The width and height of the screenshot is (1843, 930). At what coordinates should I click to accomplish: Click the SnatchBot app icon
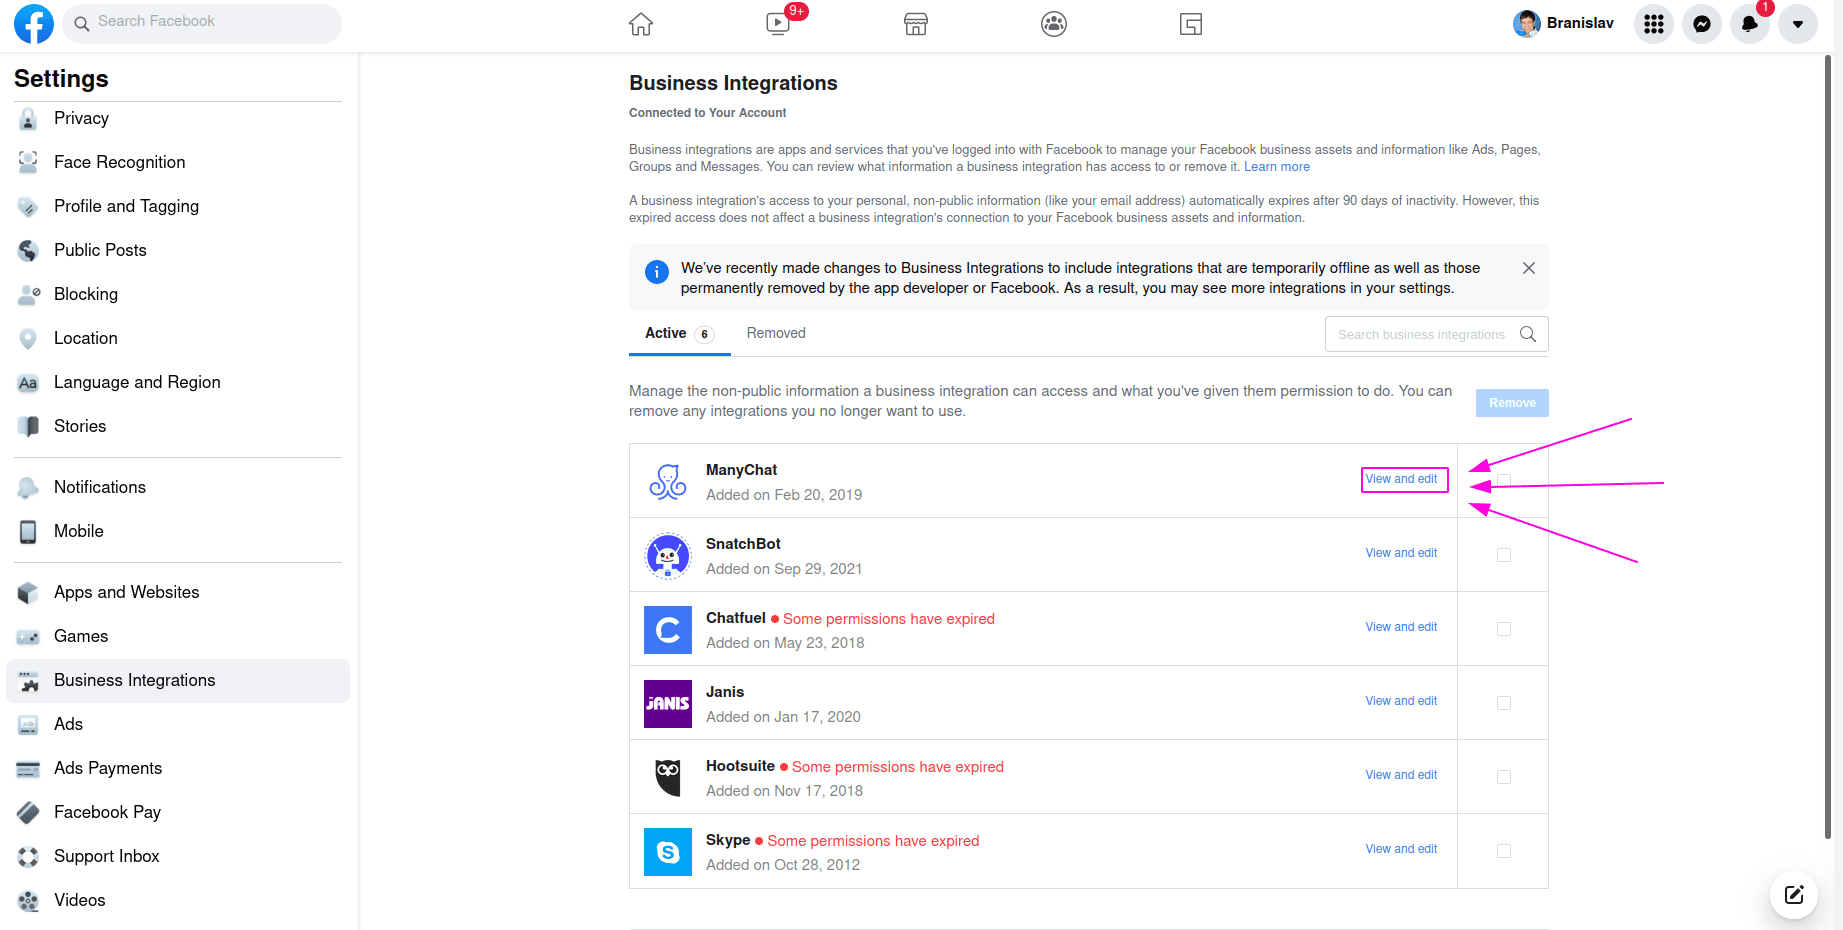tap(668, 556)
